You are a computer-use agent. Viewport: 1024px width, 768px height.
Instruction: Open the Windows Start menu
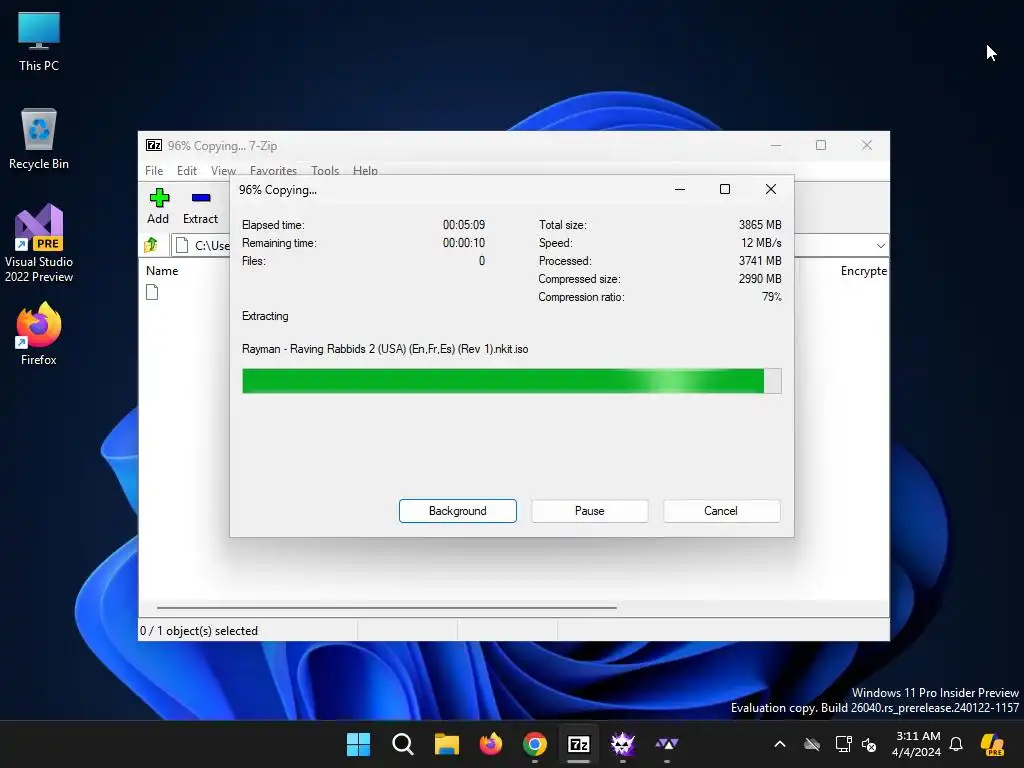point(358,744)
